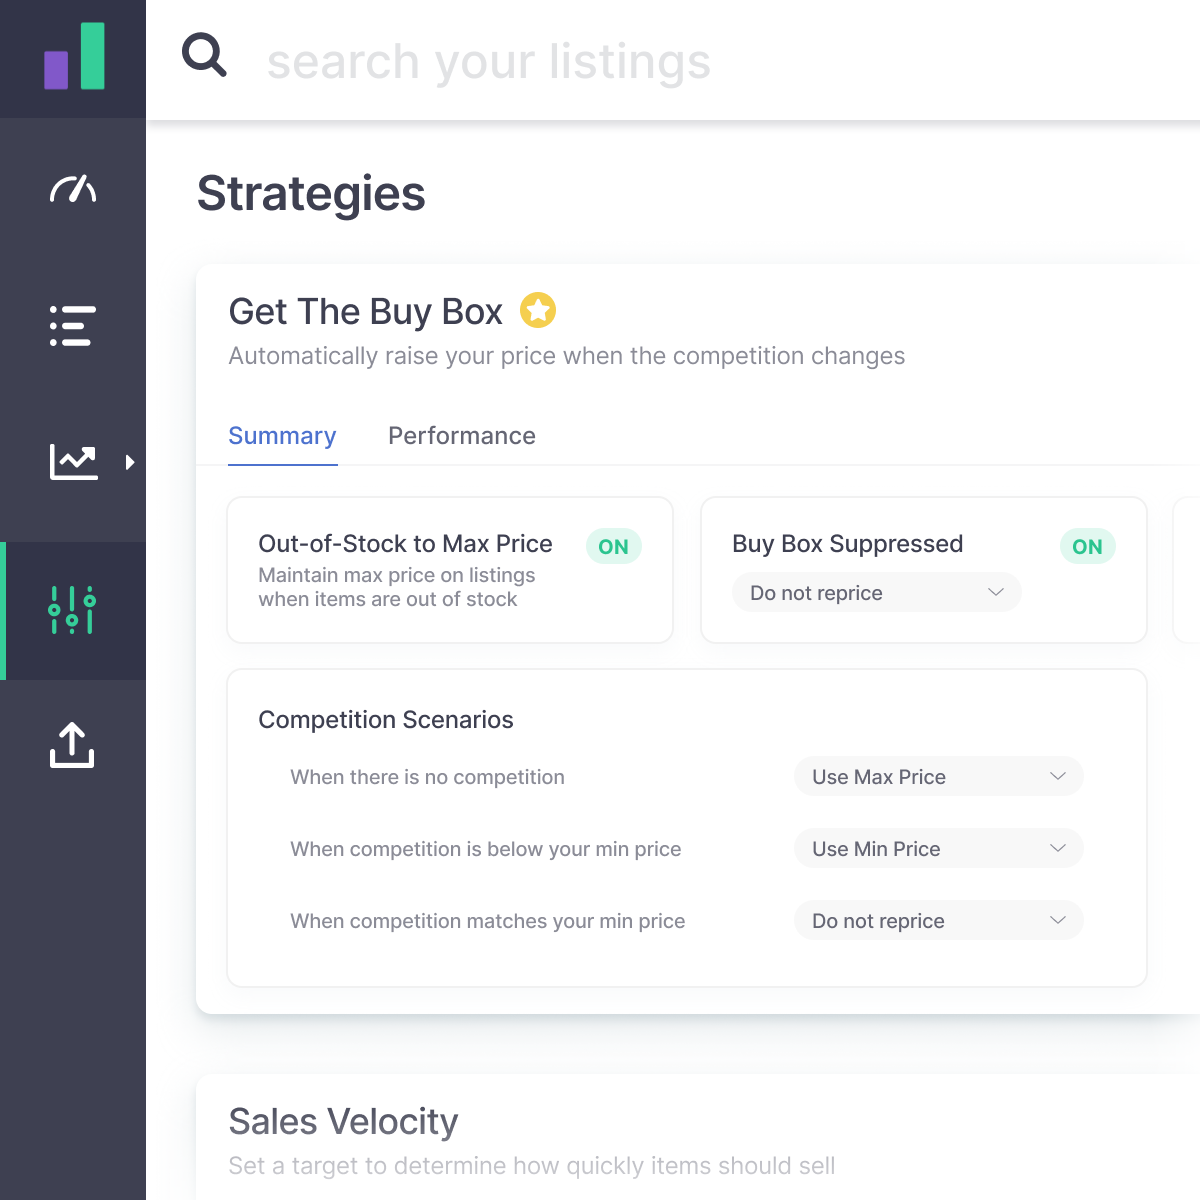The height and width of the screenshot is (1200, 1200).
Task: Open the dashboard speedometer icon
Action: pyautogui.click(x=73, y=189)
